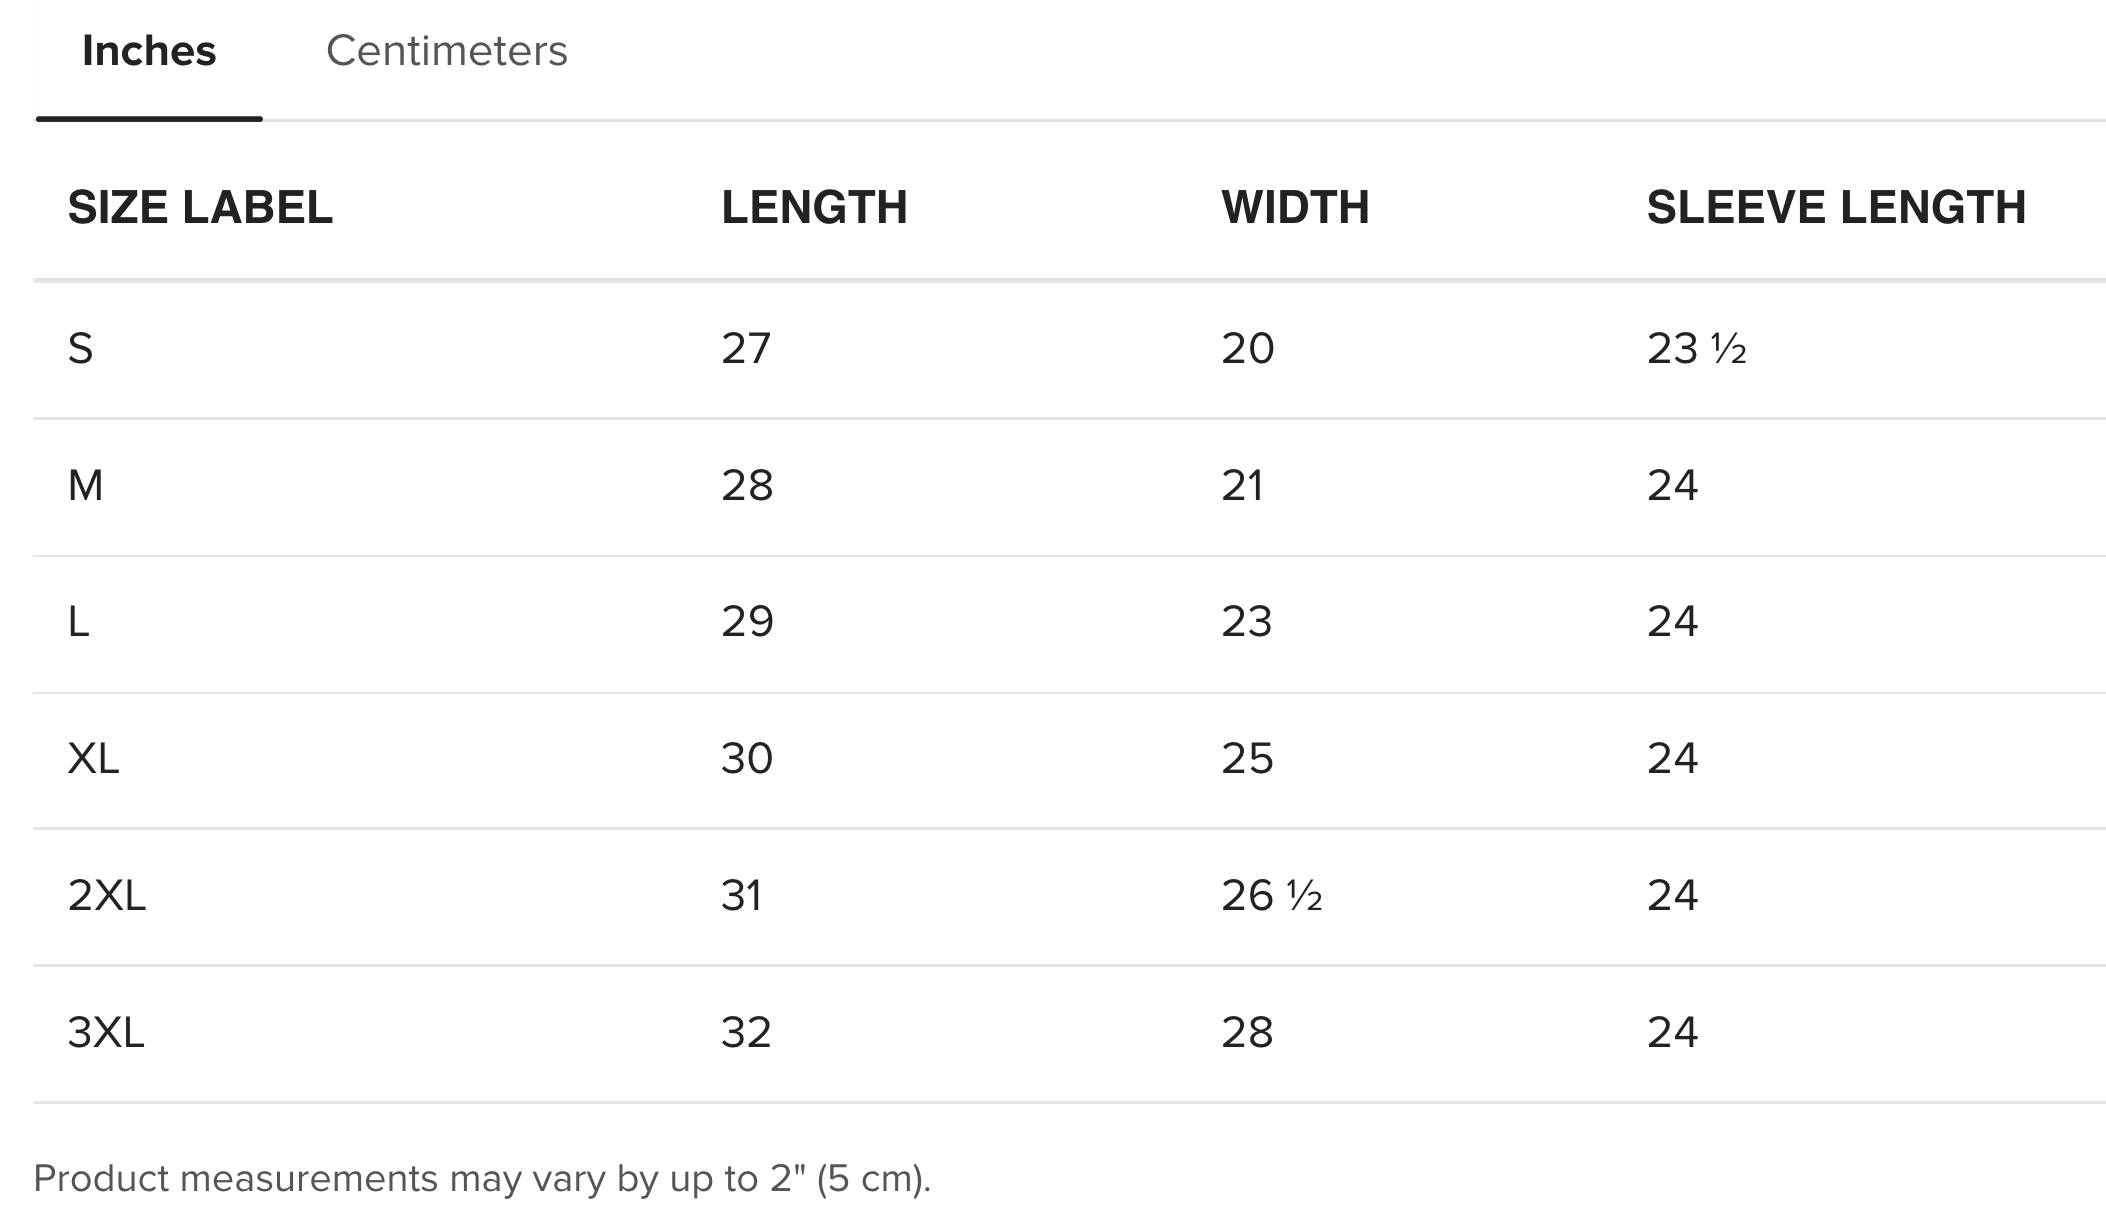2106x1228 pixels.
Task: Select the M size row label
Action: click(x=86, y=486)
